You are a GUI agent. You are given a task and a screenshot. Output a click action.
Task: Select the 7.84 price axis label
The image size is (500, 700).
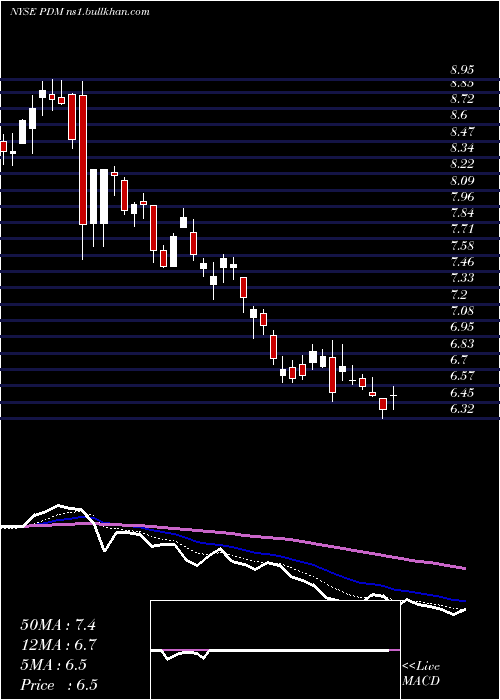[462, 213]
